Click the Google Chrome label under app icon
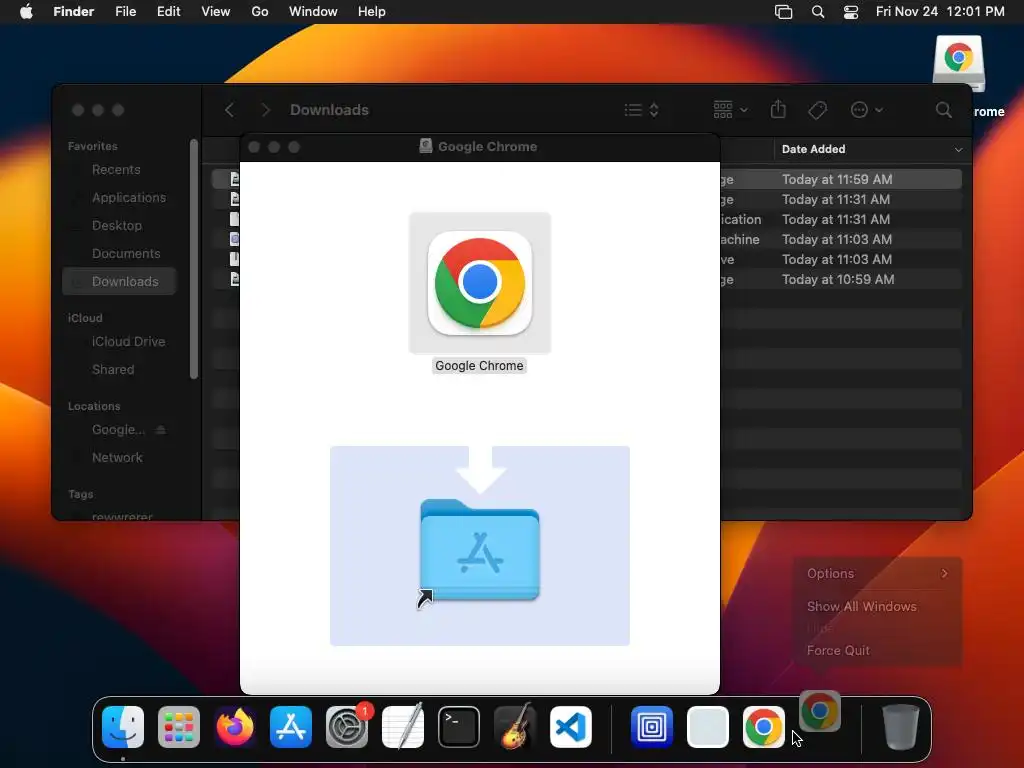 pyautogui.click(x=479, y=366)
